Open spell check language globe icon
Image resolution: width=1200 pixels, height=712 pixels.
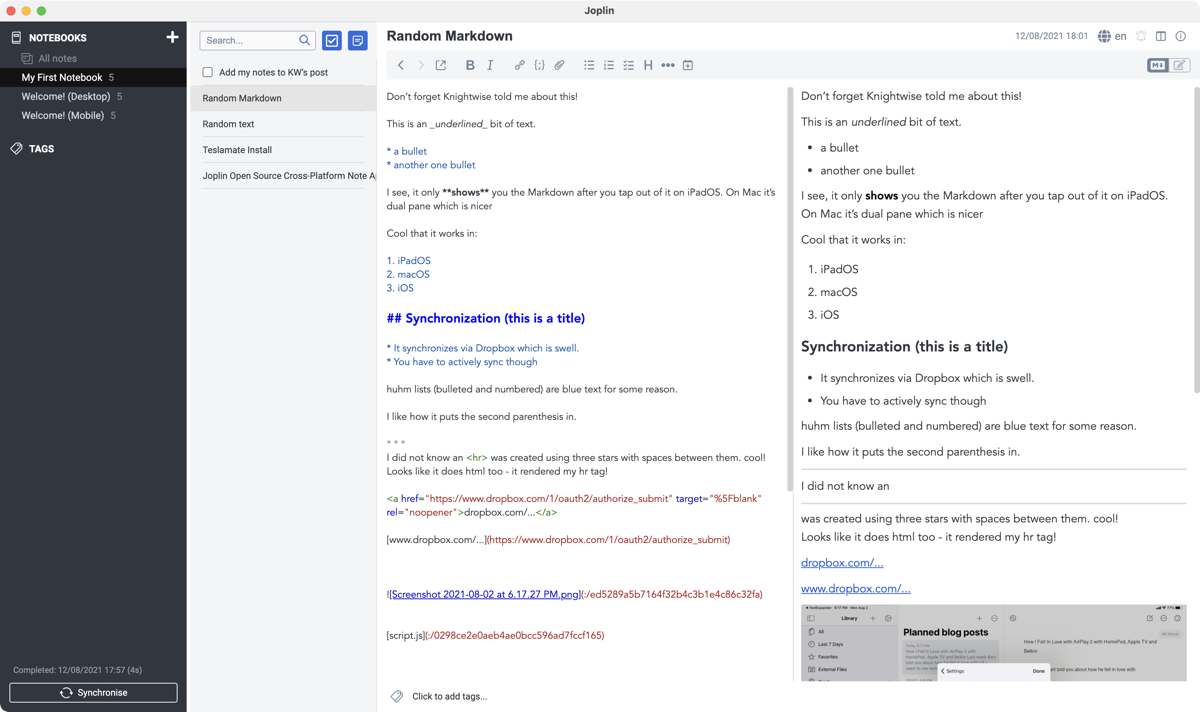1104,36
